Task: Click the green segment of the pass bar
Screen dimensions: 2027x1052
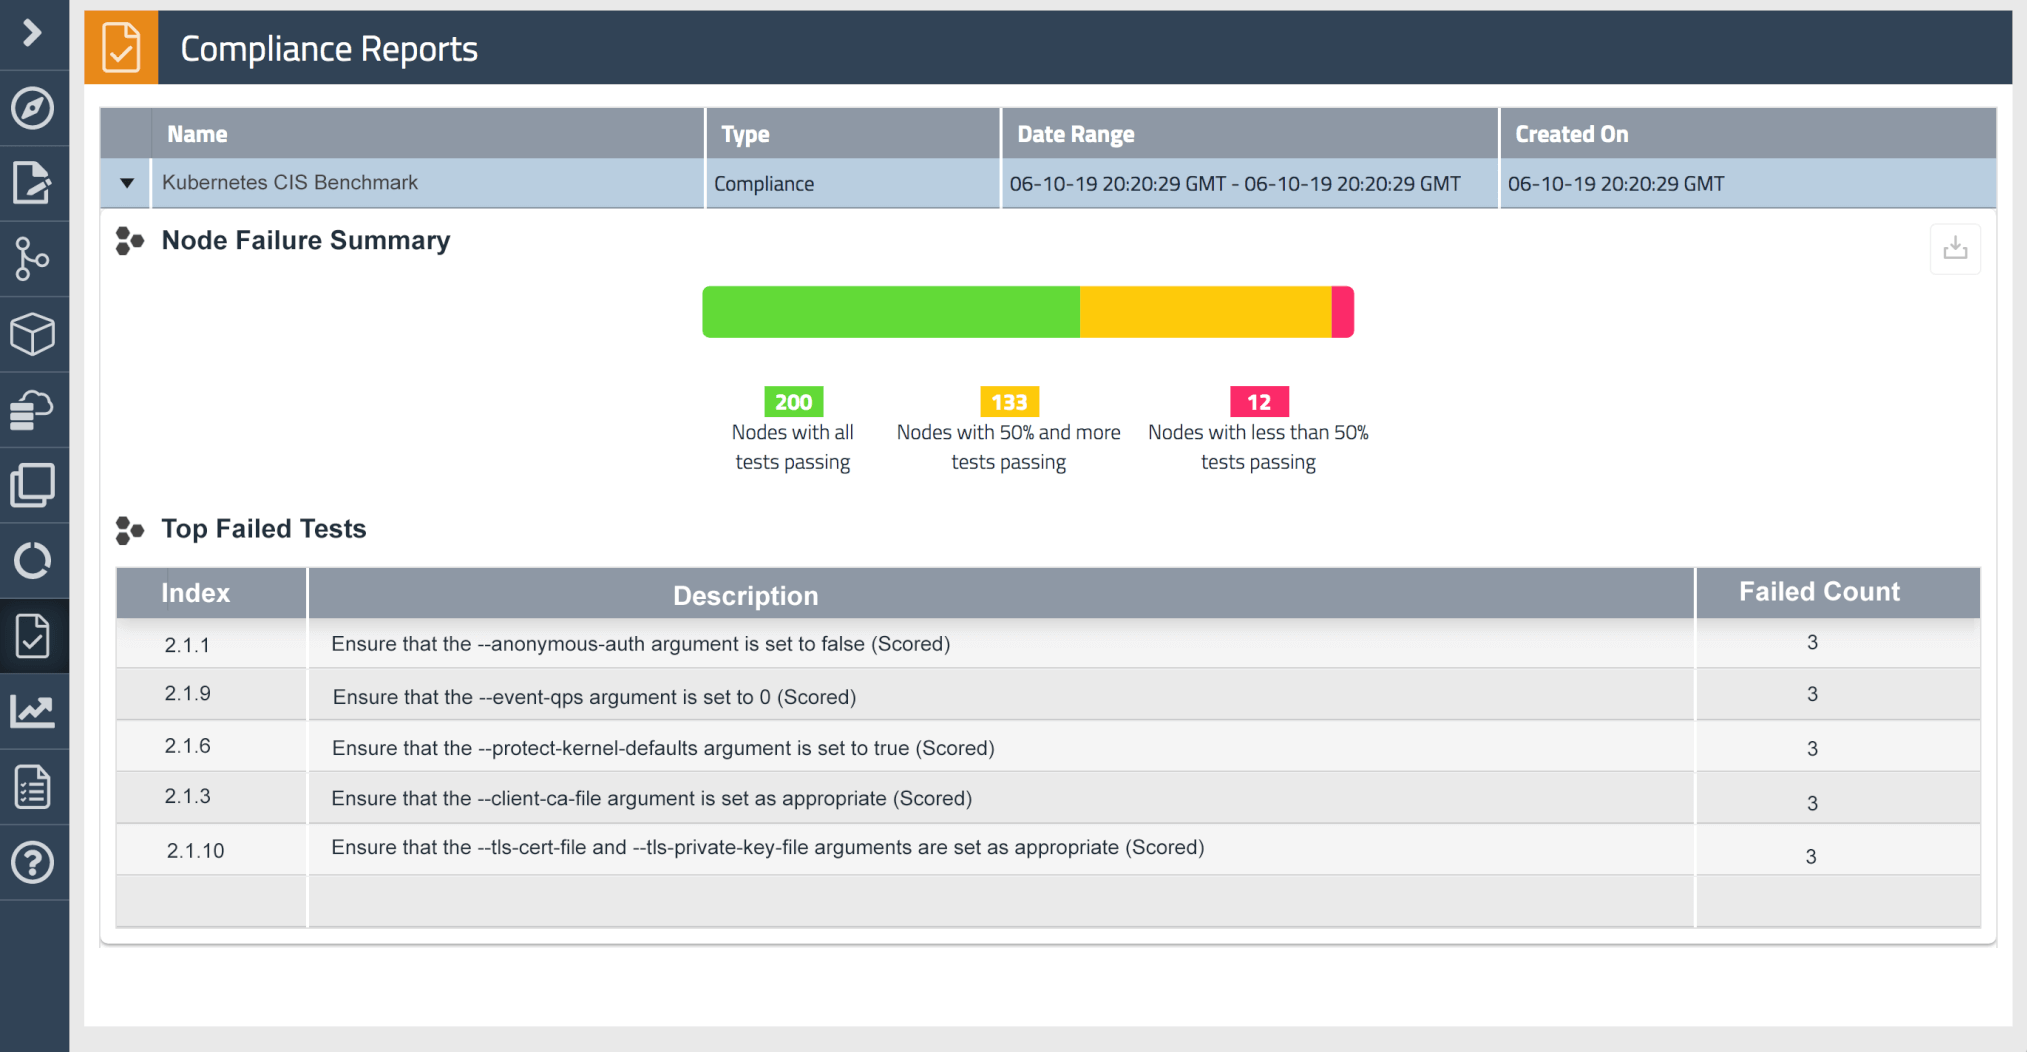Action: tap(890, 311)
